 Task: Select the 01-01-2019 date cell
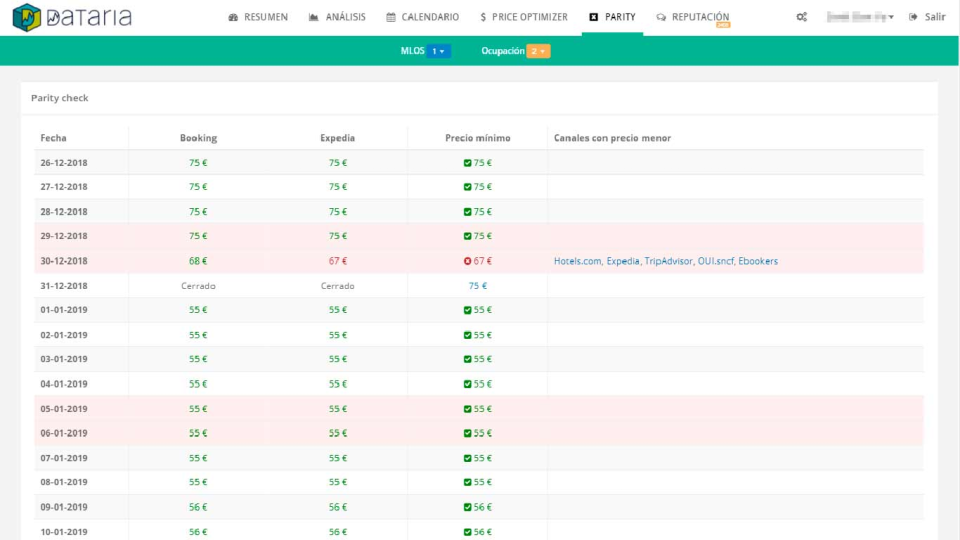pos(64,310)
